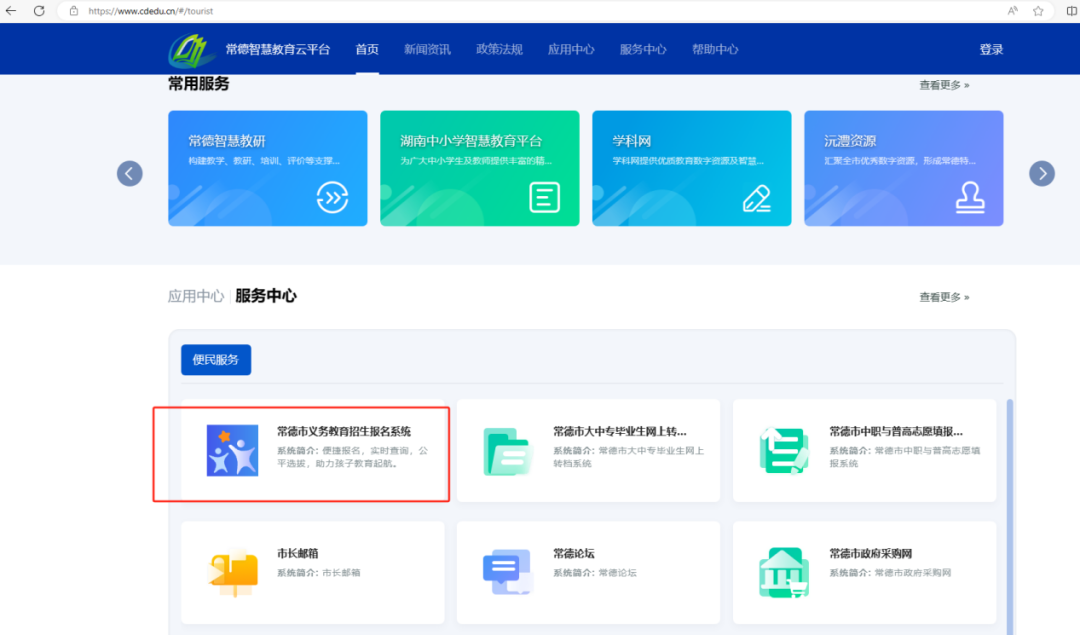Open the 湖南中小学智慧教育平台 card
The image size is (1080, 635).
pyautogui.click(x=479, y=168)
